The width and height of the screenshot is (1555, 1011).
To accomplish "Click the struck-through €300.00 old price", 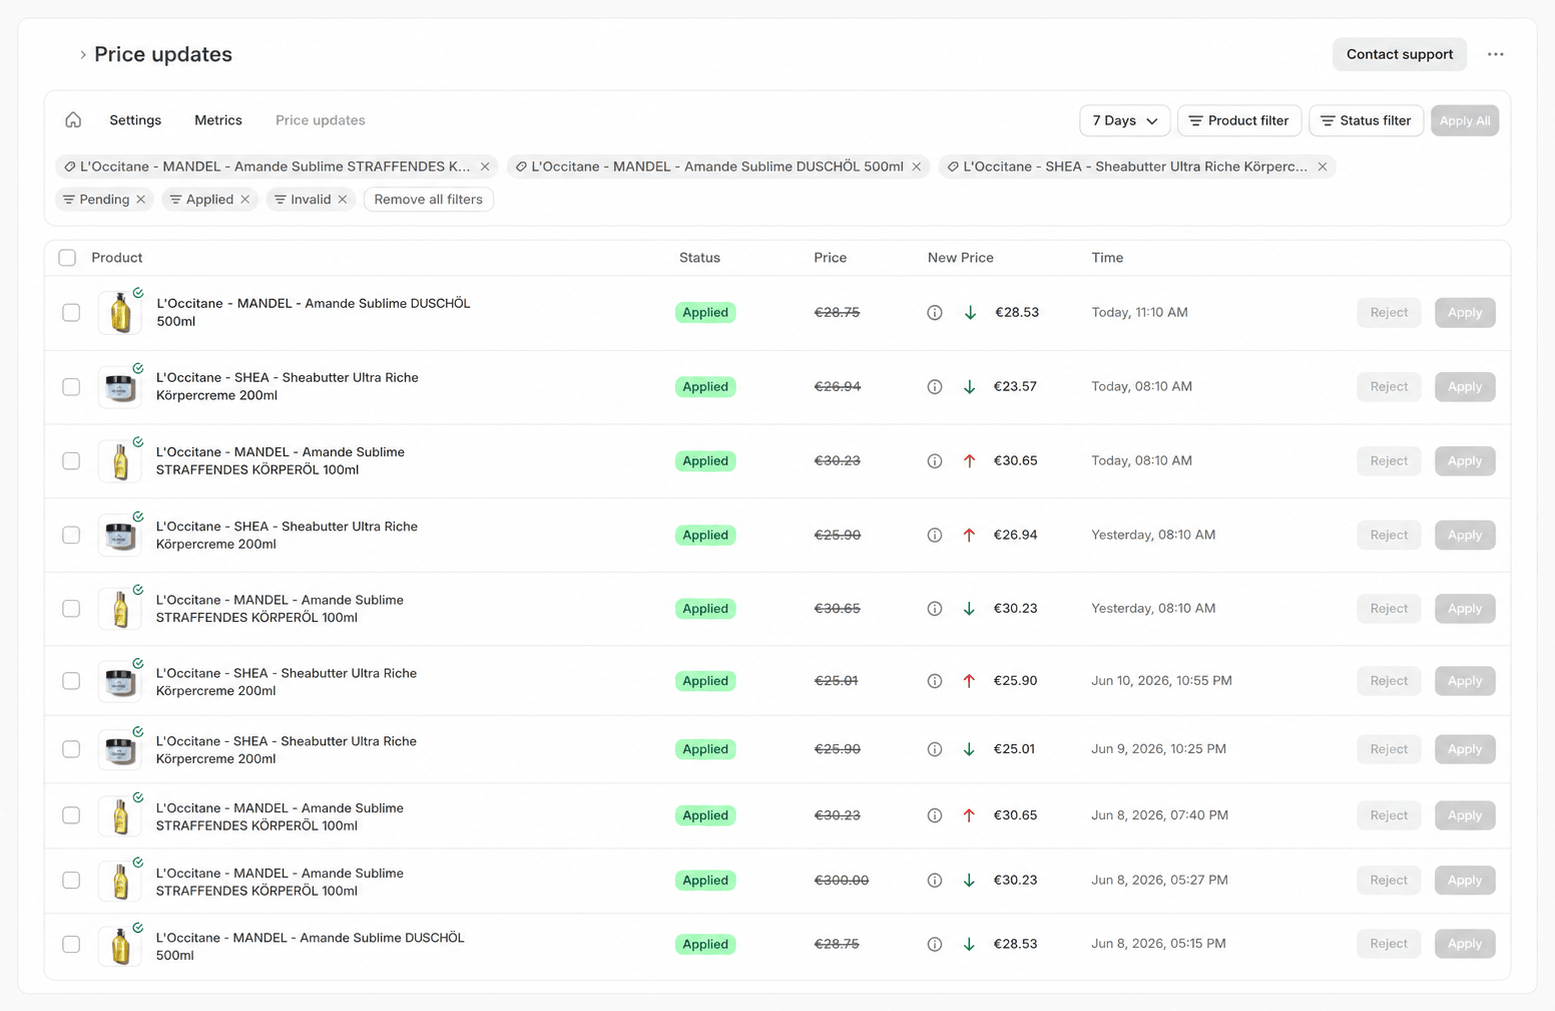I will [x=841, y=881].
